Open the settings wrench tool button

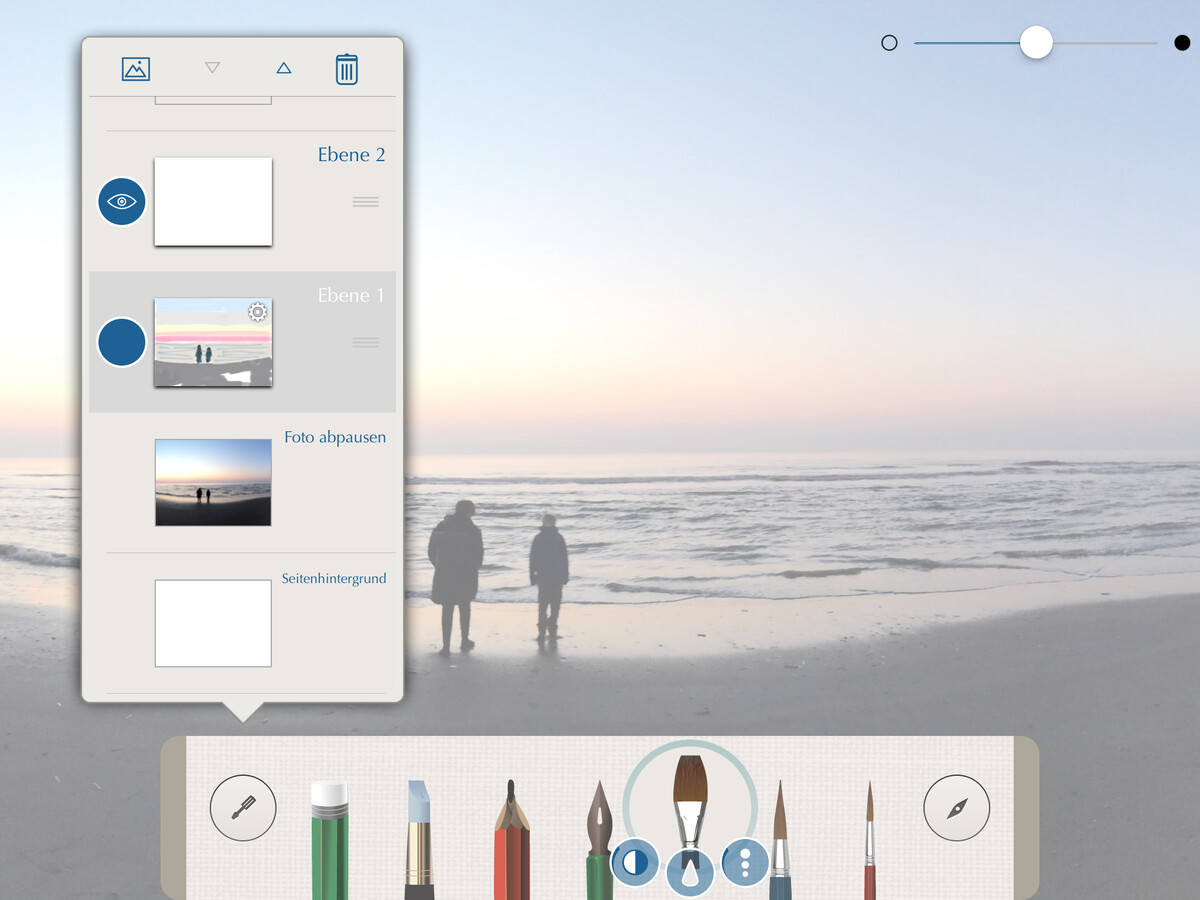[x=243, y=808]
